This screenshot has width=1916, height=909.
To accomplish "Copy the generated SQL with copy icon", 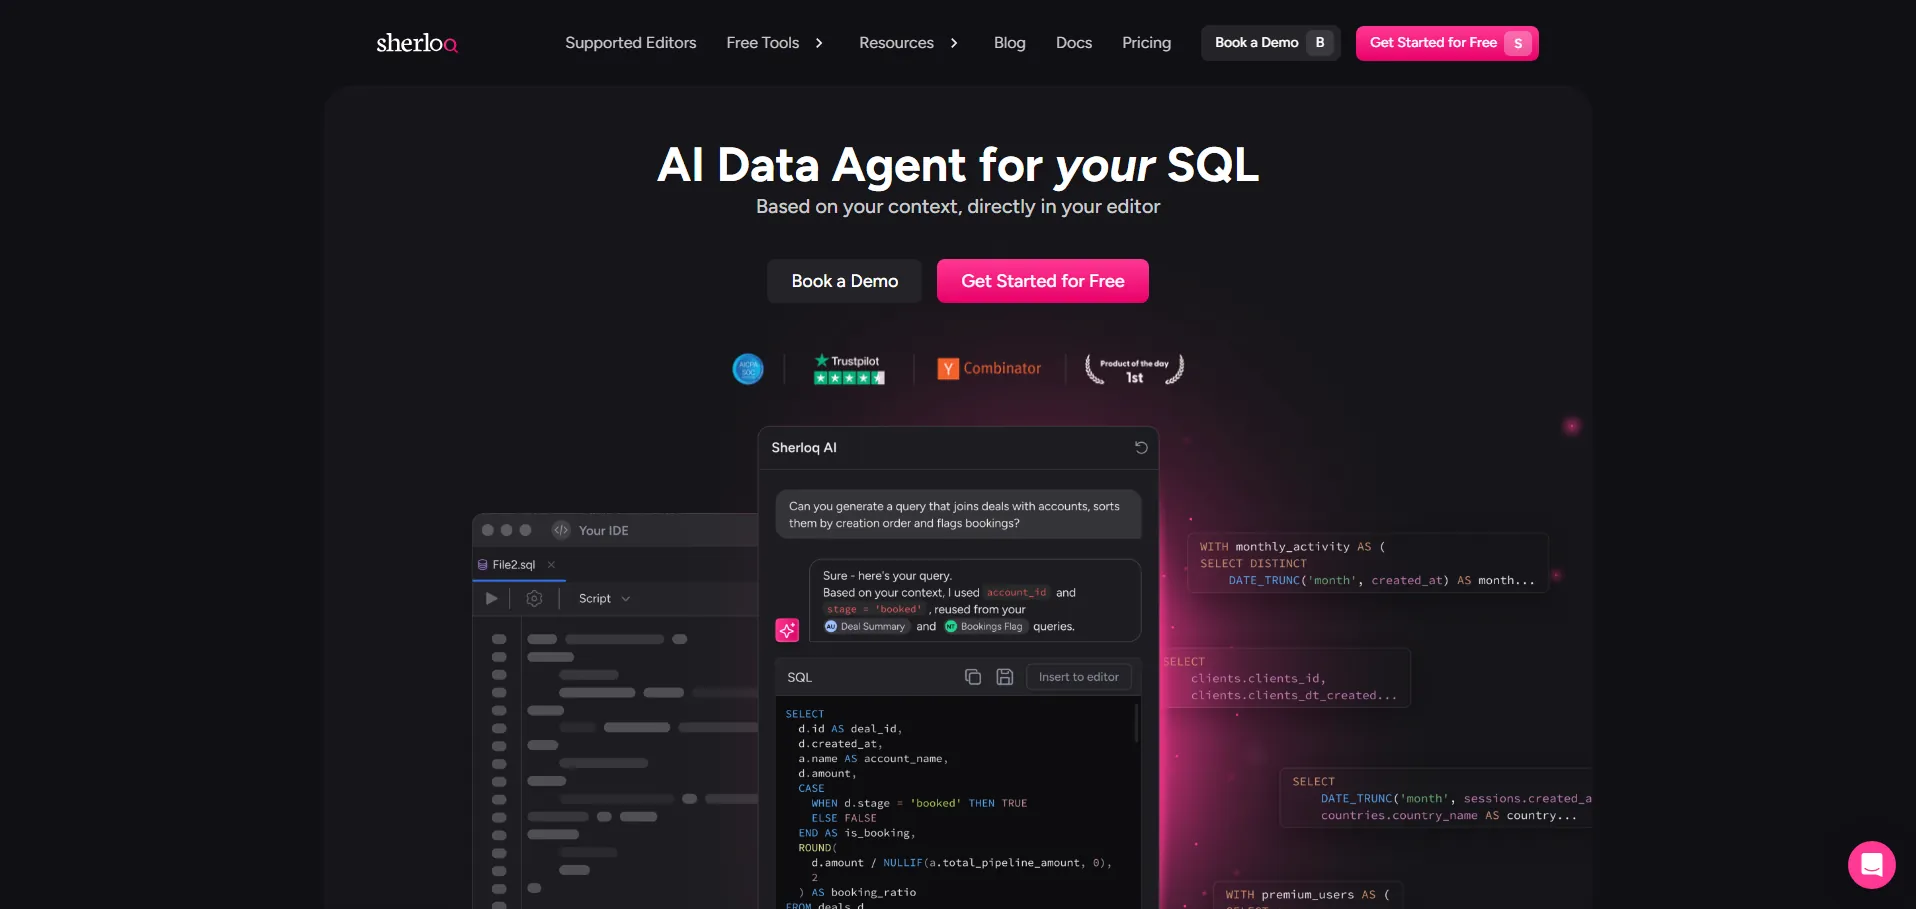I will click(972, 677).
